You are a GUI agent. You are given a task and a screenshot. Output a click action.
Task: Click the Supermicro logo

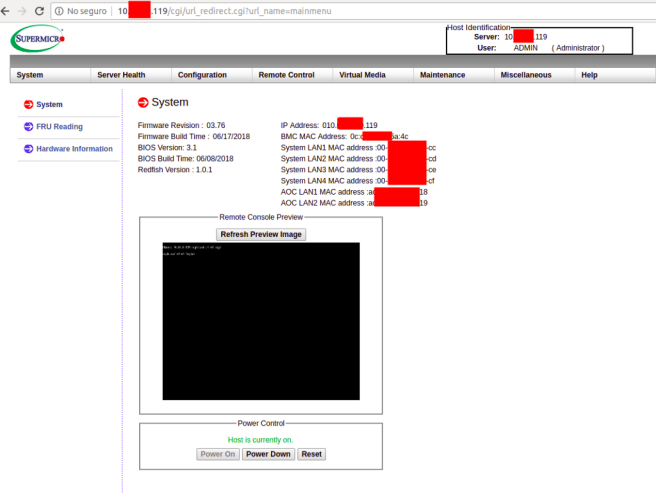coord(38,41)
